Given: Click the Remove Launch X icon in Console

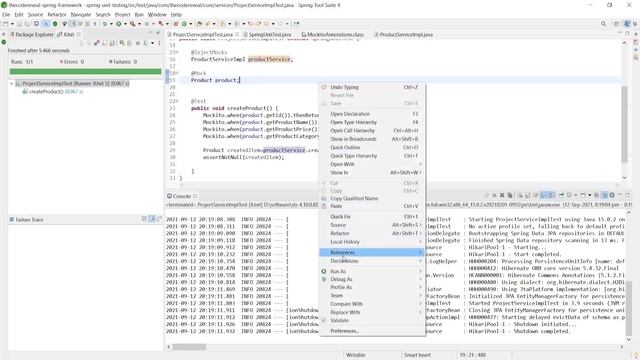Looking at the screenshot, I should (x=502, y=196).
